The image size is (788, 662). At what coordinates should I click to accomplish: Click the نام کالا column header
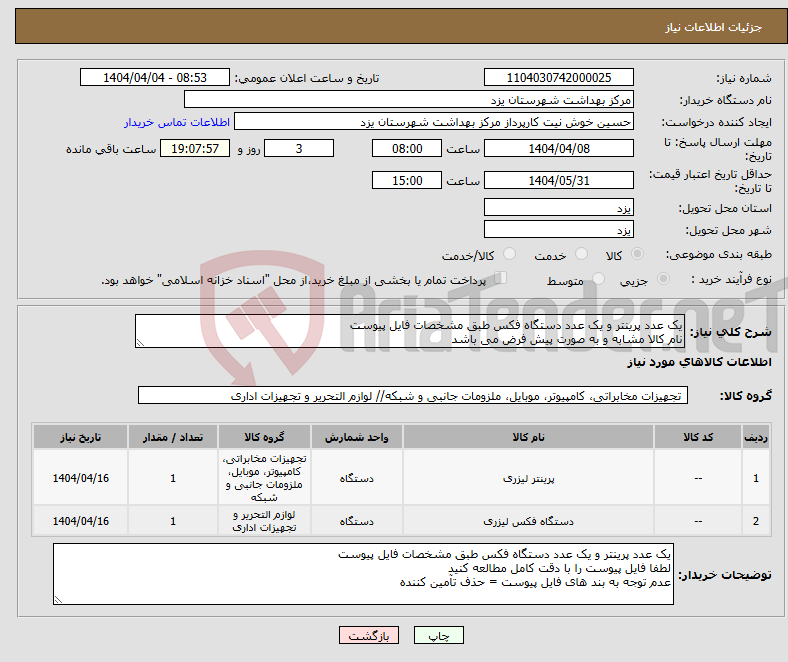click(x=528, y=437)
